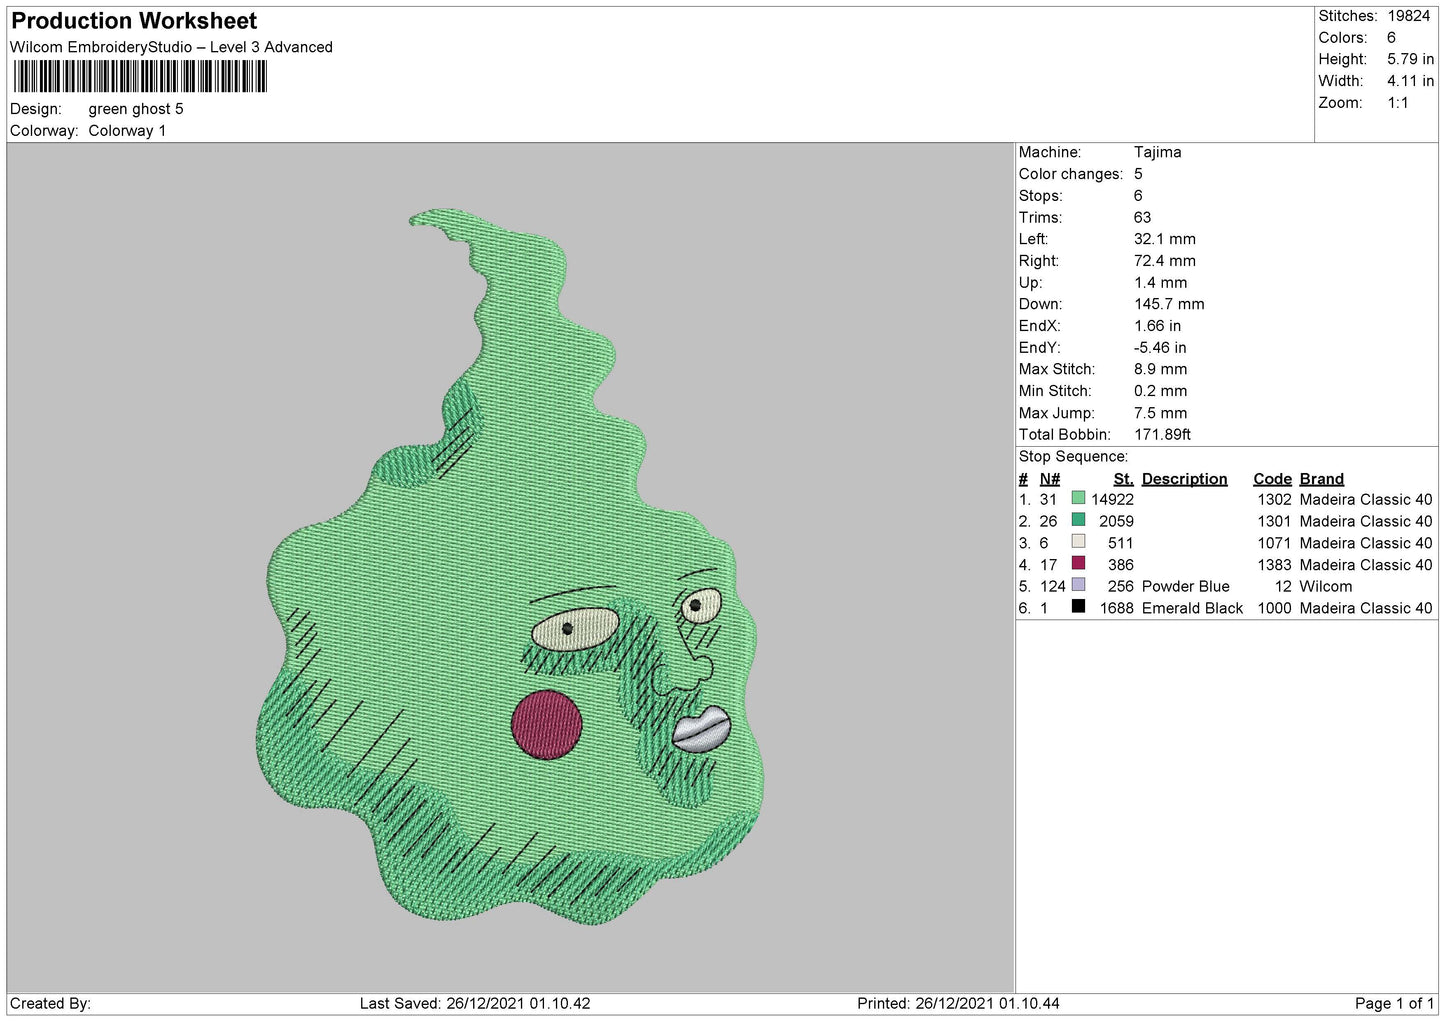Click the 'Code' column header
This screenshot has width=1445, height=1021.
(x=1272, y=479)
